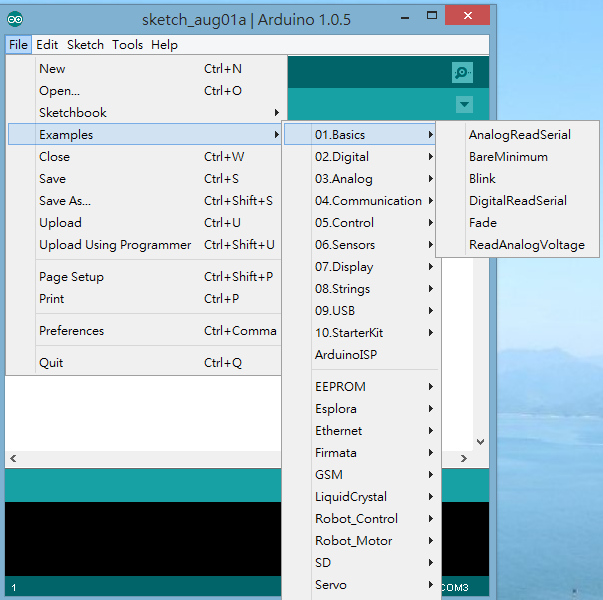Open DigitalReadSerial example
This screenshot has height=600, width=603.
click(x=518, y=201)
